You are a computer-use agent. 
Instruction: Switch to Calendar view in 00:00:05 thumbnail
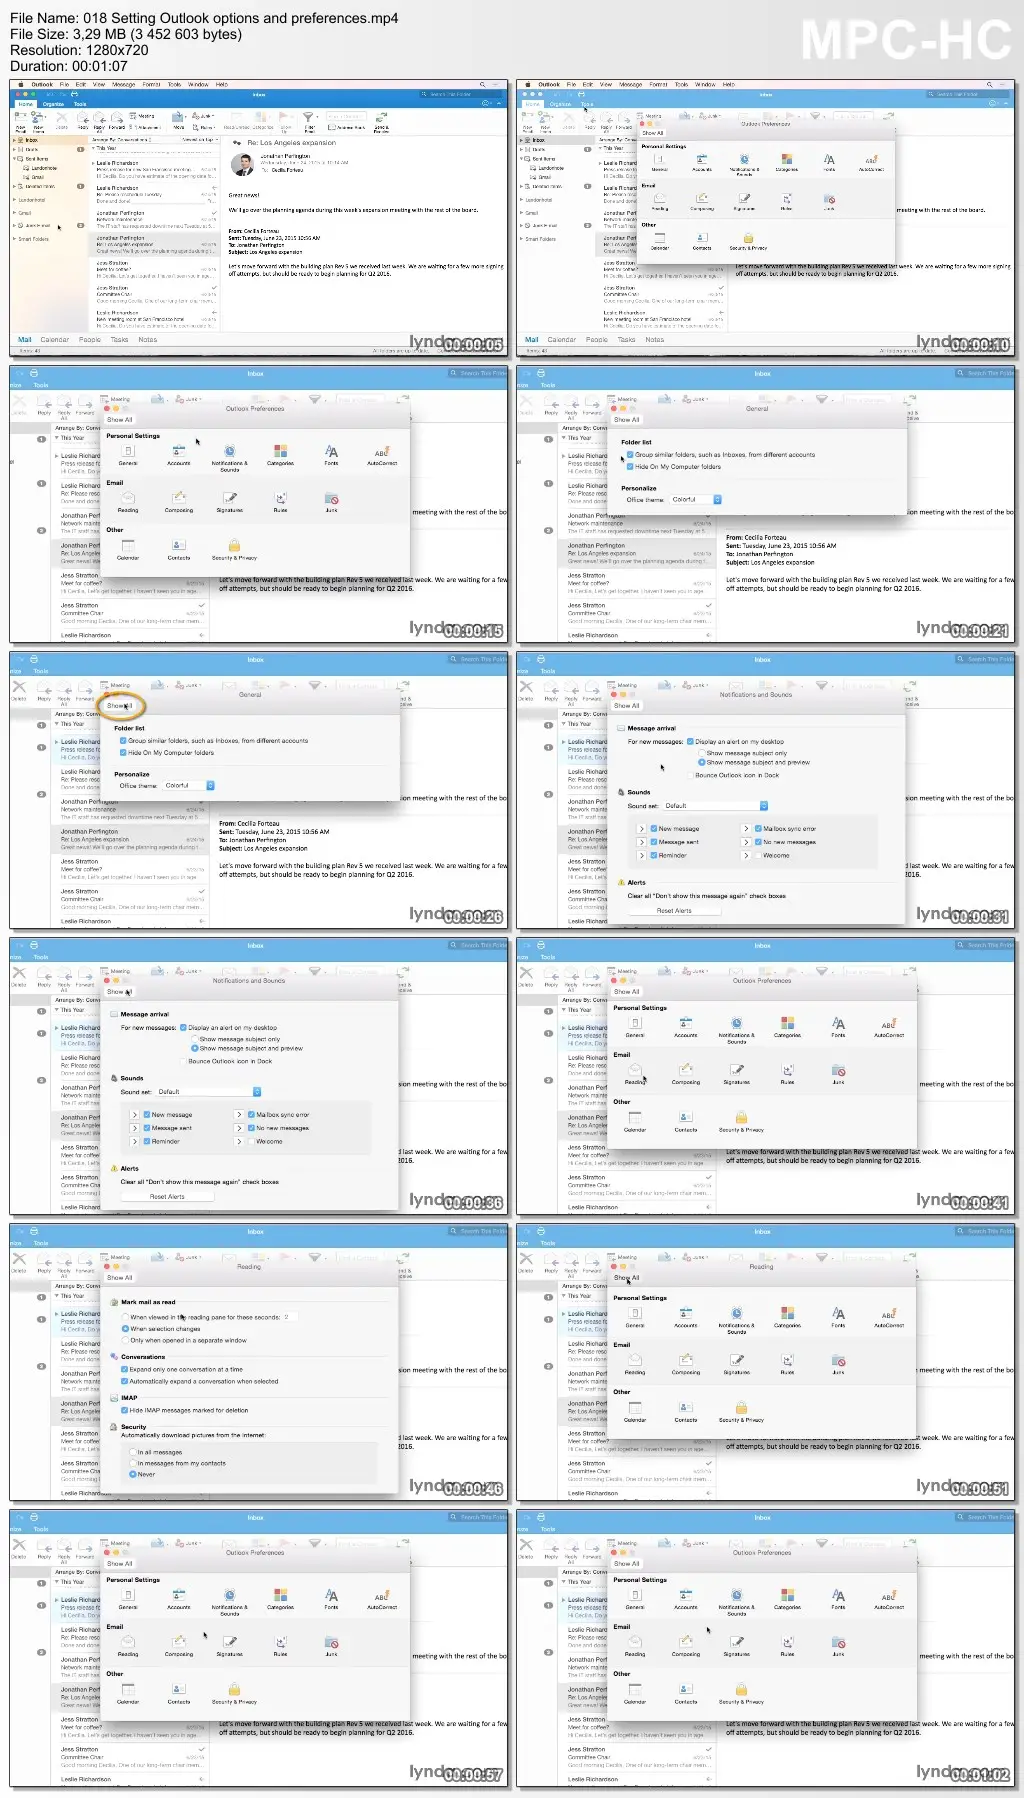[x=55, y=340]
